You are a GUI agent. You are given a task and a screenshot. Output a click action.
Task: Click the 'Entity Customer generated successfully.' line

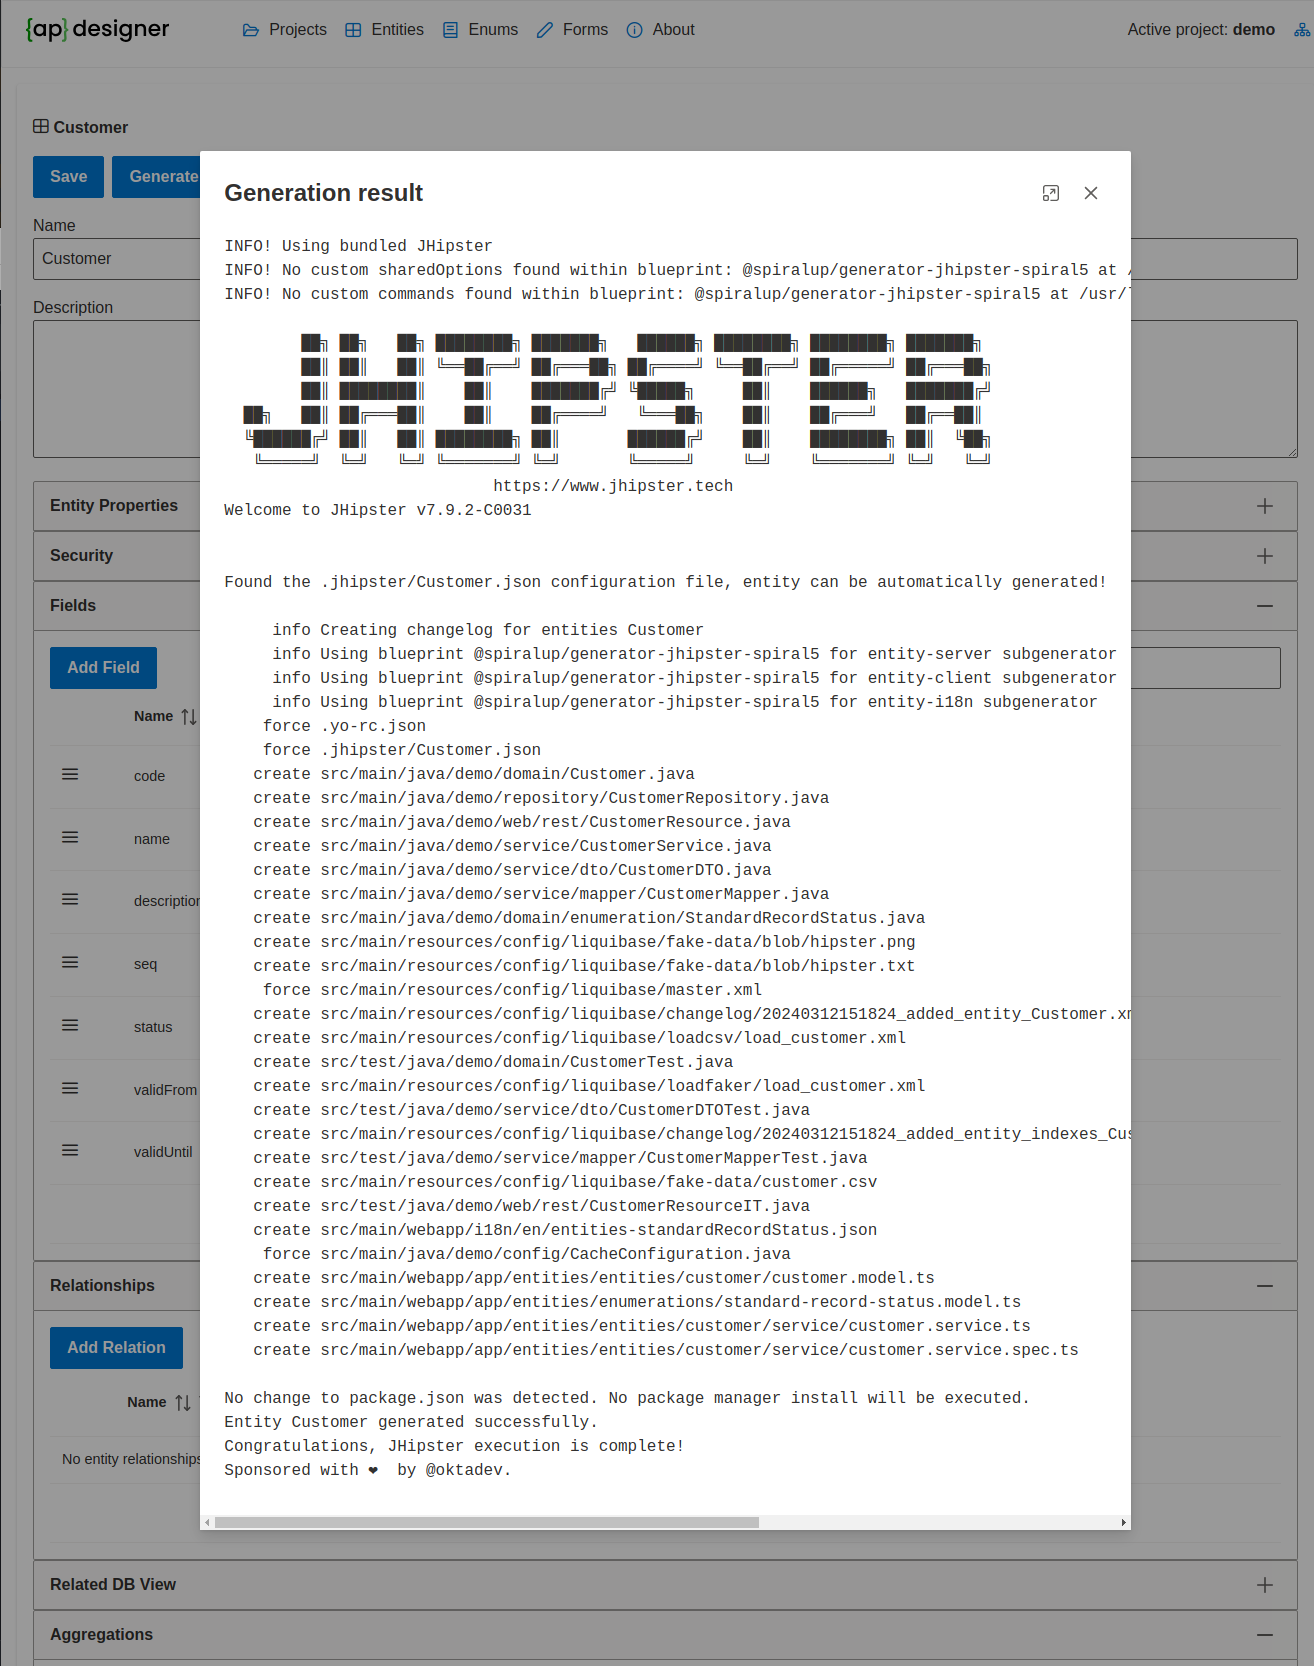click(411, 1422)
